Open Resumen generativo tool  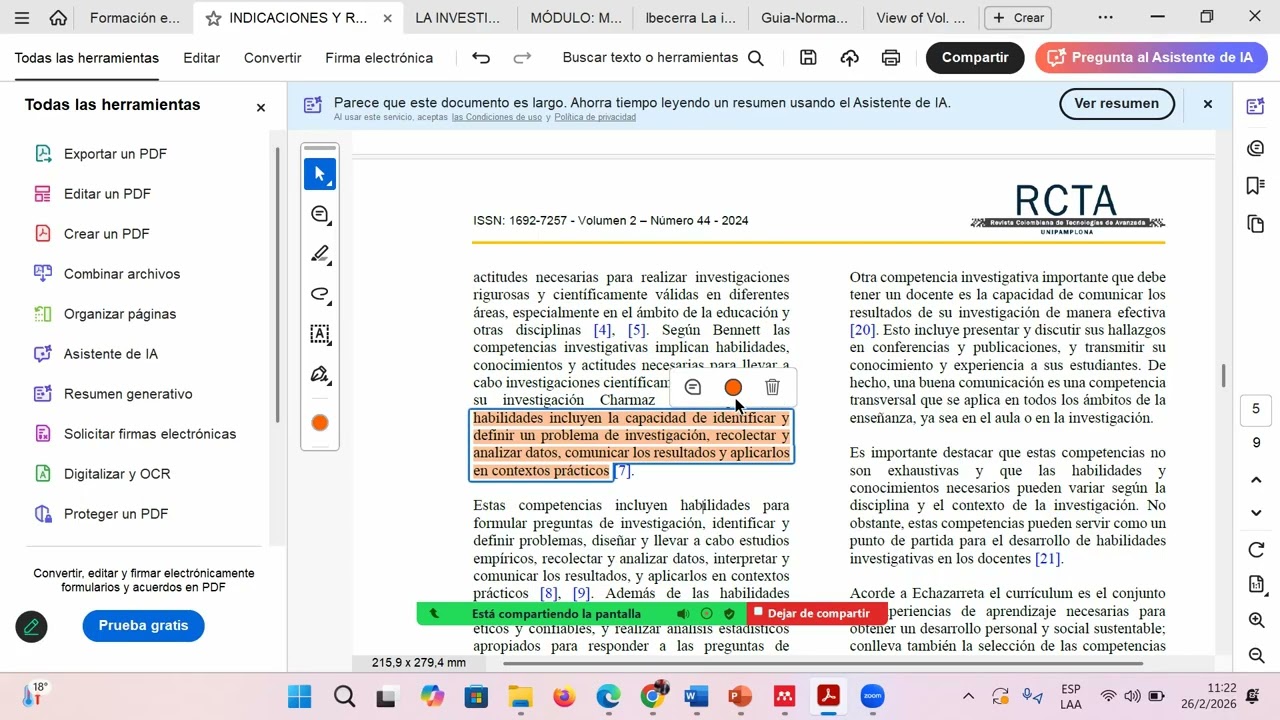[x=128, y=394]
